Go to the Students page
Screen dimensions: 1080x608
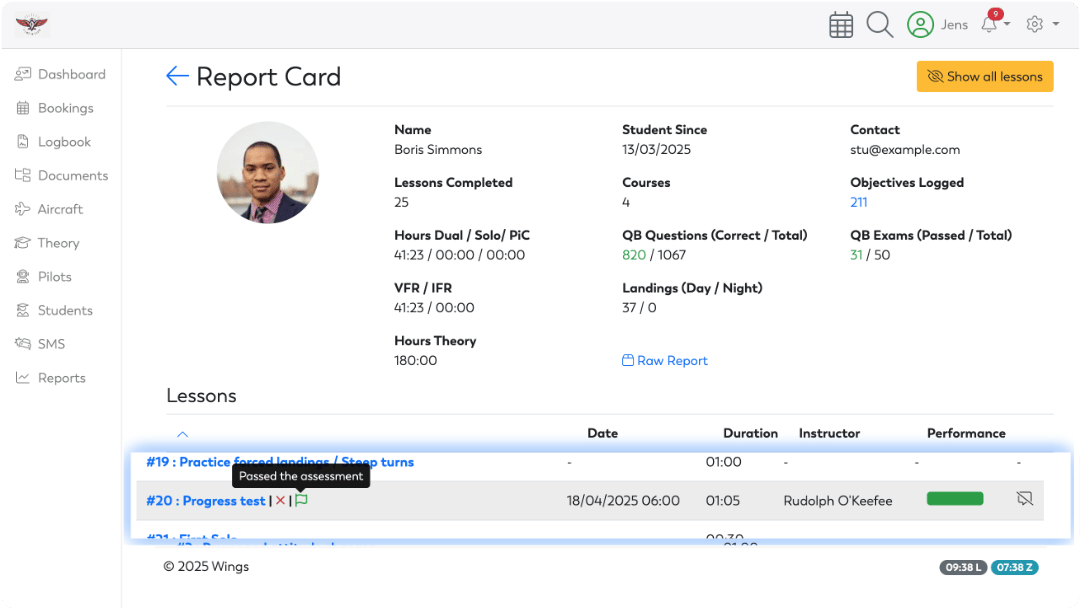point(64,310)
